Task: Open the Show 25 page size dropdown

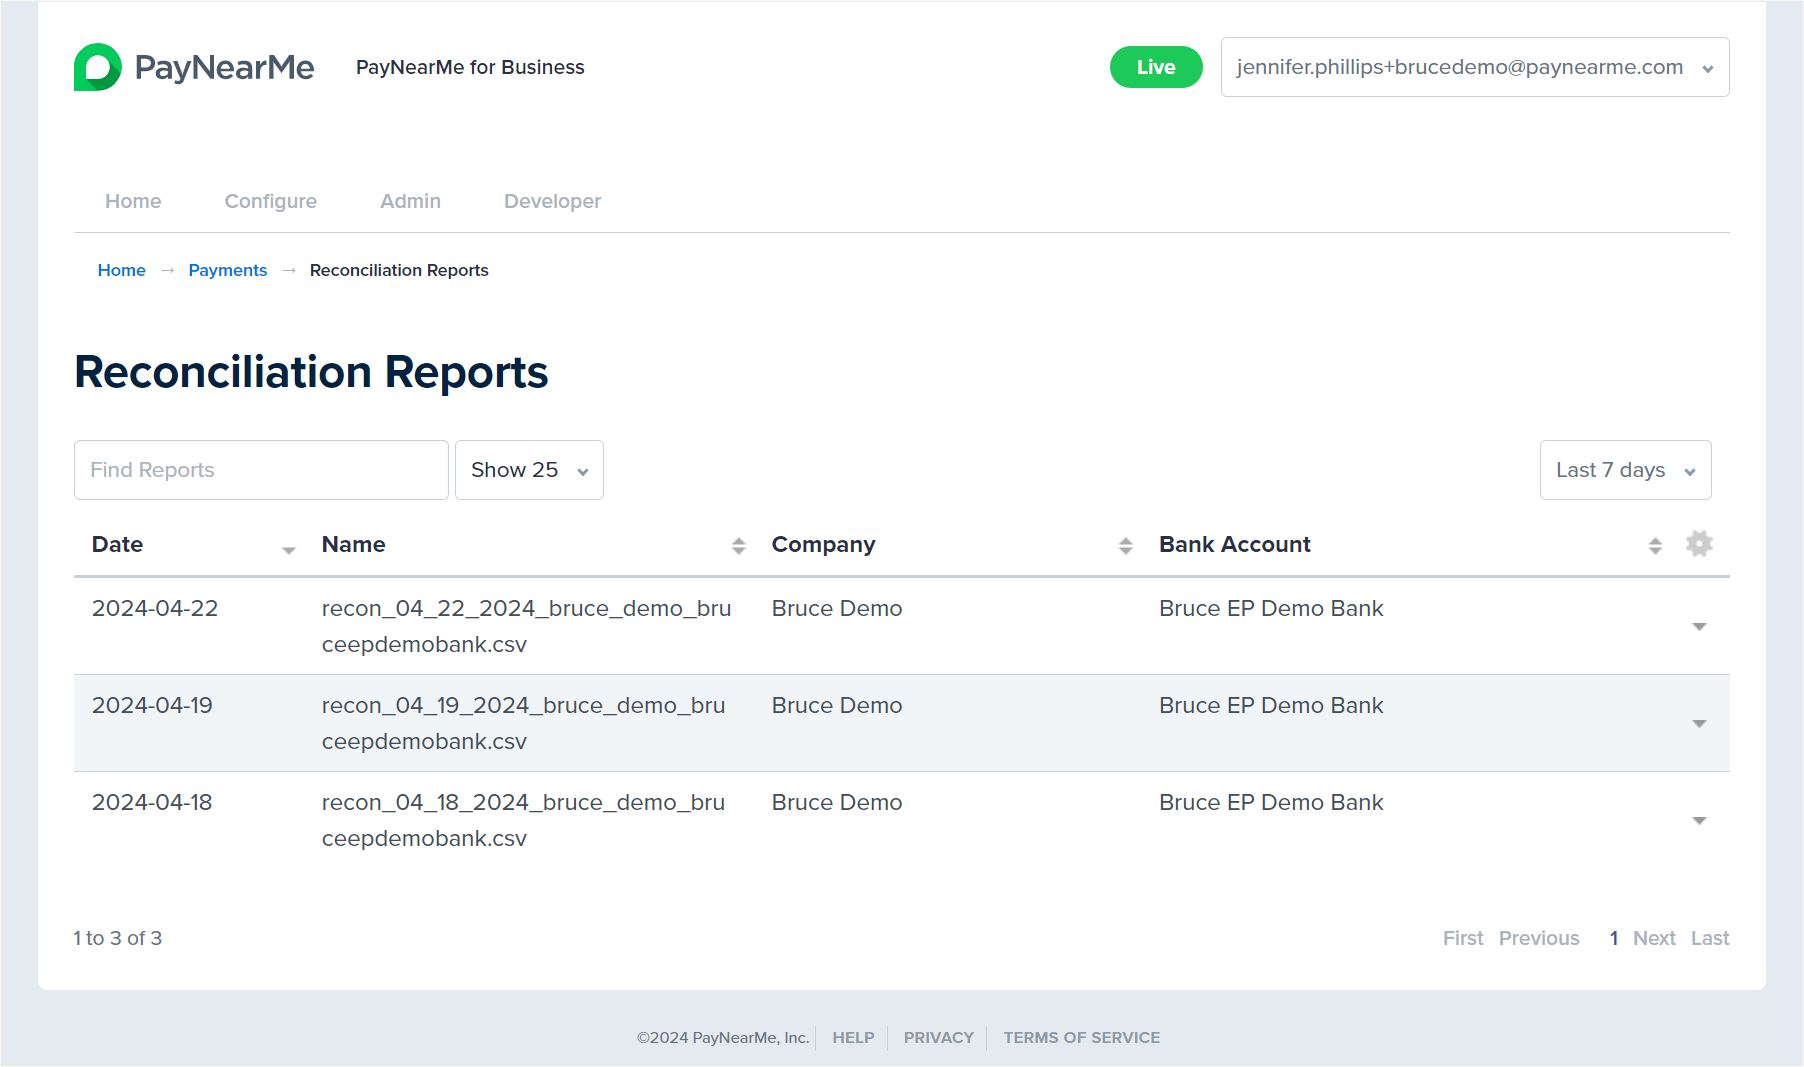Action: pos(529,470)
